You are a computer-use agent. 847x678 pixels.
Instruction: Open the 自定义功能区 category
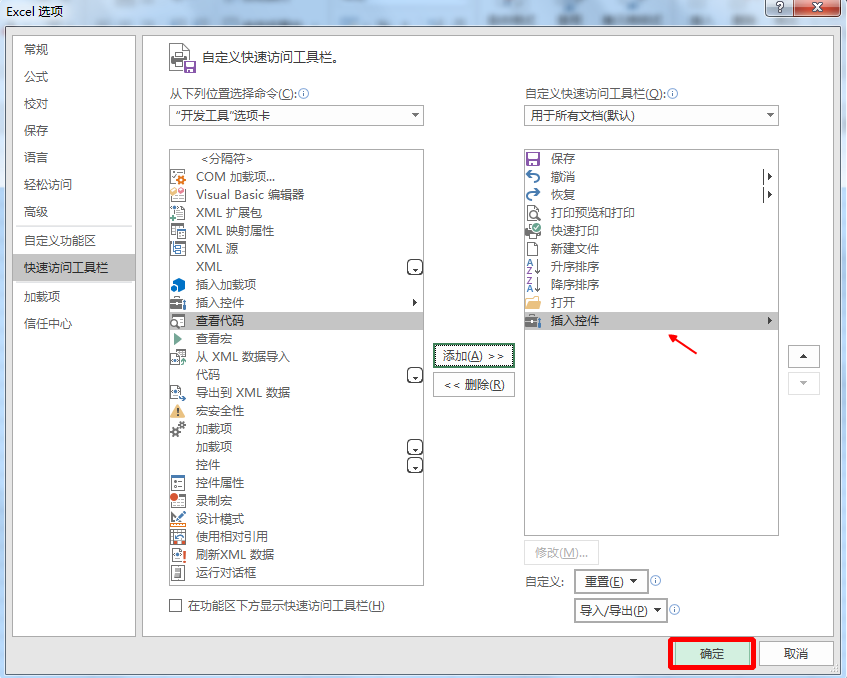click(73, 241)
